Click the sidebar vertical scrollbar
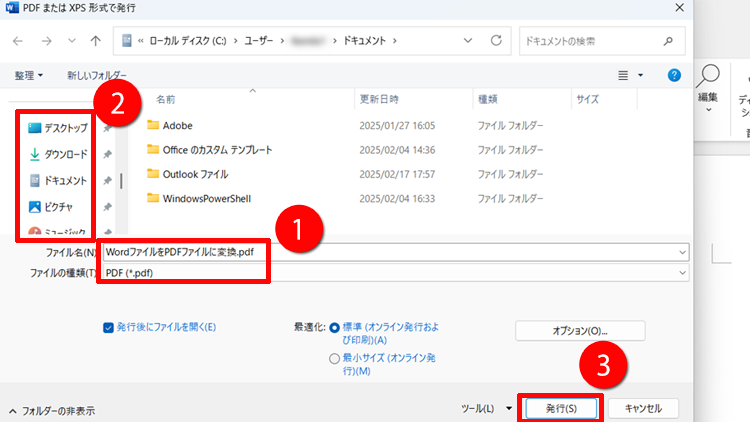The image size is (750, 422). tap(121, 181)
